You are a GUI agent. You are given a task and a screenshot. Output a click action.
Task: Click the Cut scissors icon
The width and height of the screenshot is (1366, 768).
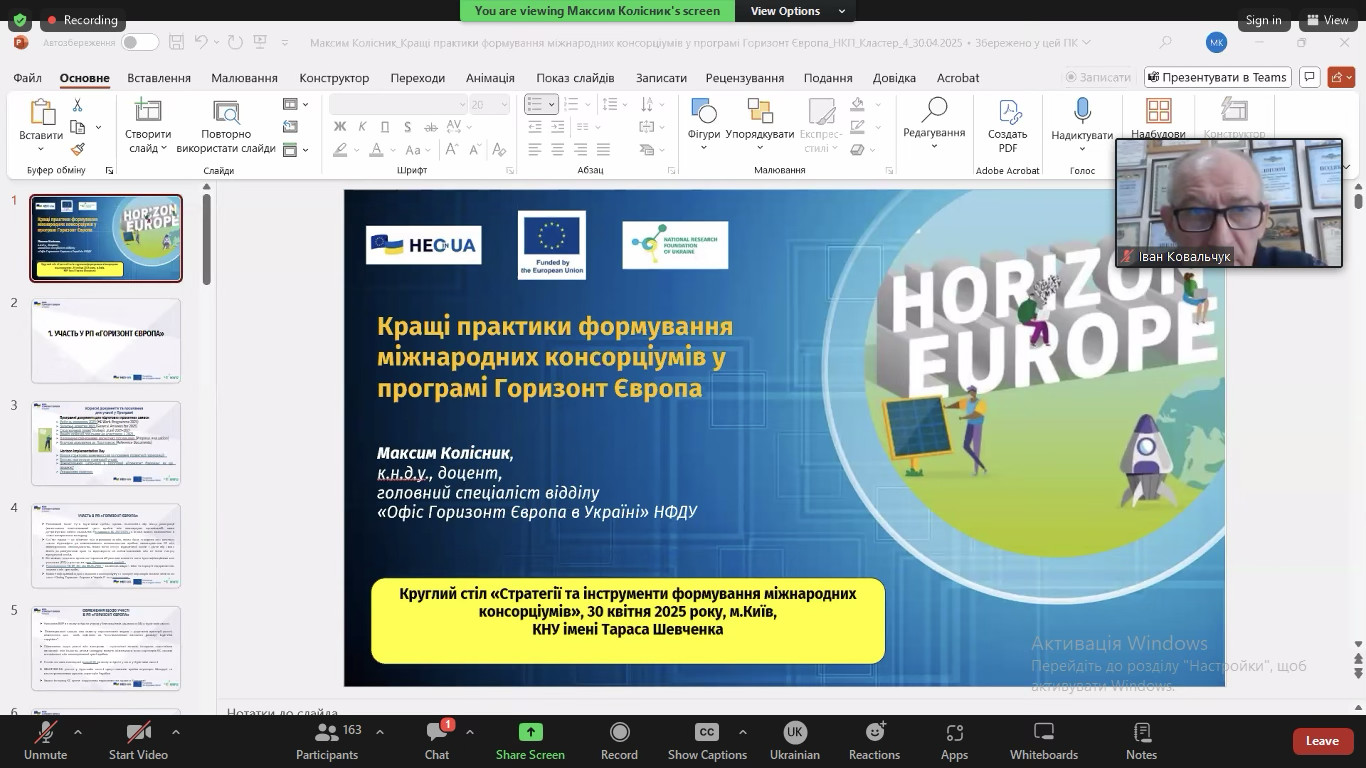click(77, 105)
